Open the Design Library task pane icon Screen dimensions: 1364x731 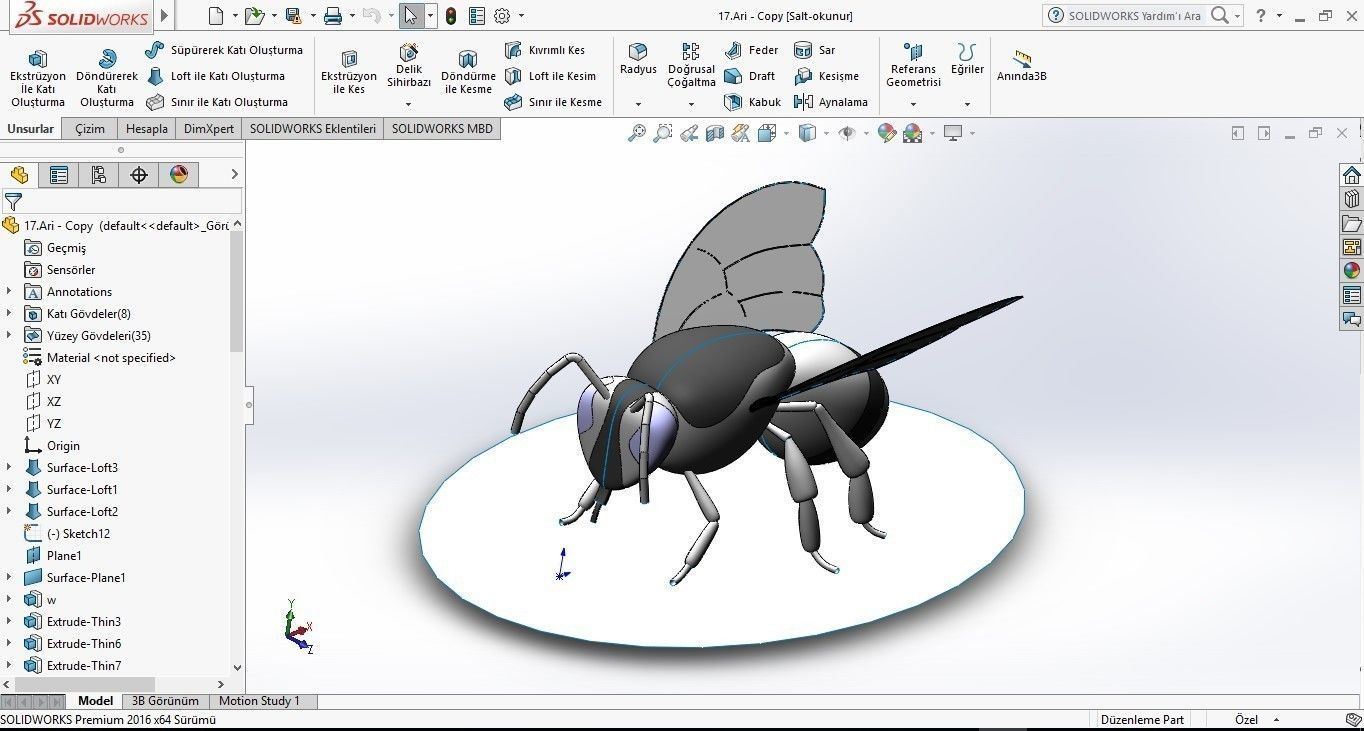point(1352,198)
